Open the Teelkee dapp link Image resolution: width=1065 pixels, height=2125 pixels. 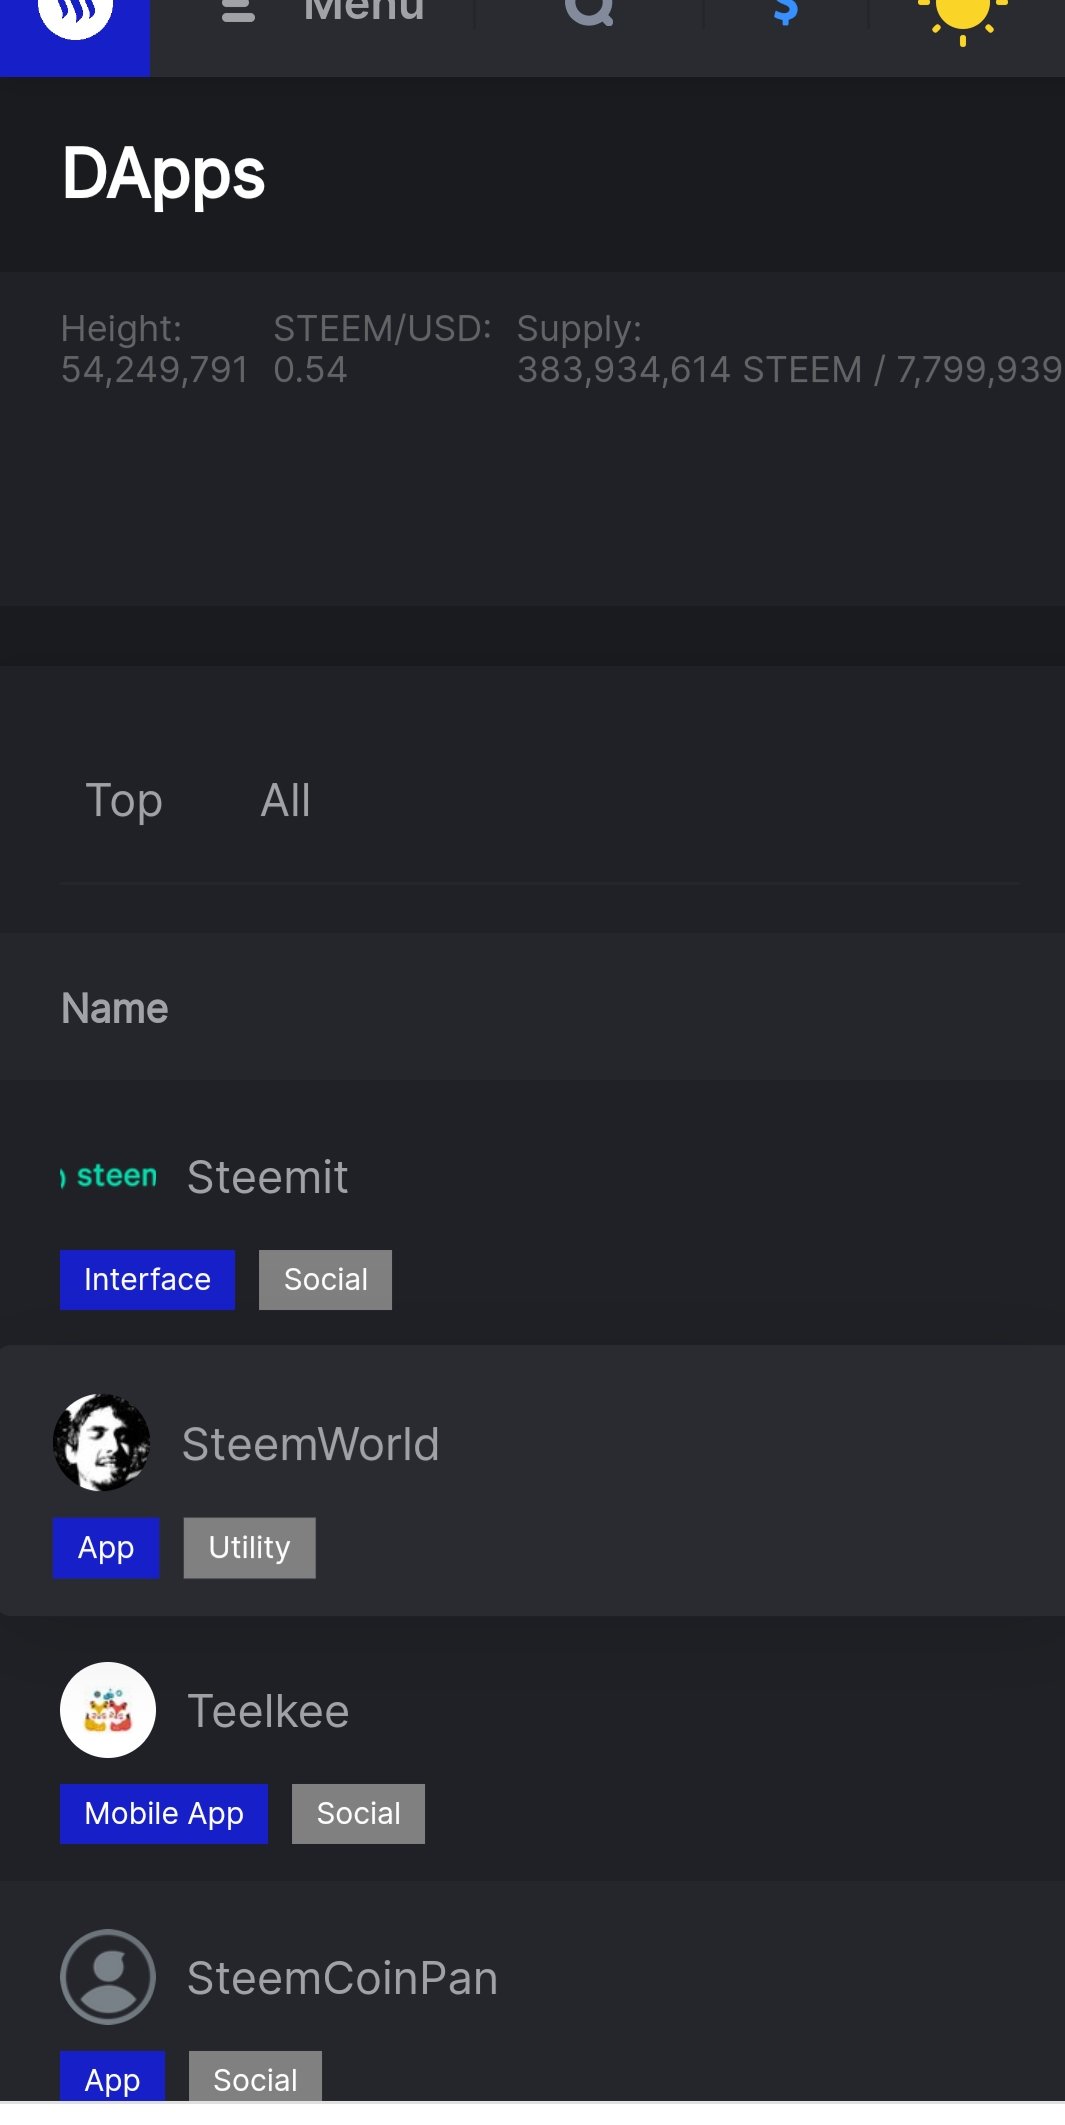tap(268, 1711)
